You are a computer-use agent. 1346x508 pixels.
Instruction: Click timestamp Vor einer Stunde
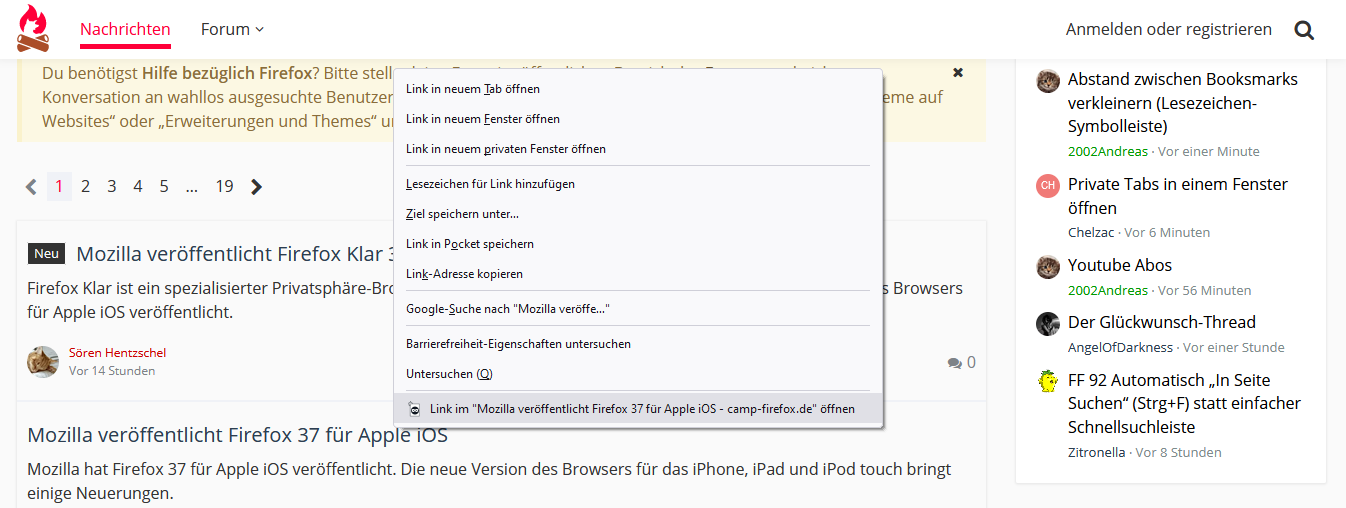(x=1234, y=347)
